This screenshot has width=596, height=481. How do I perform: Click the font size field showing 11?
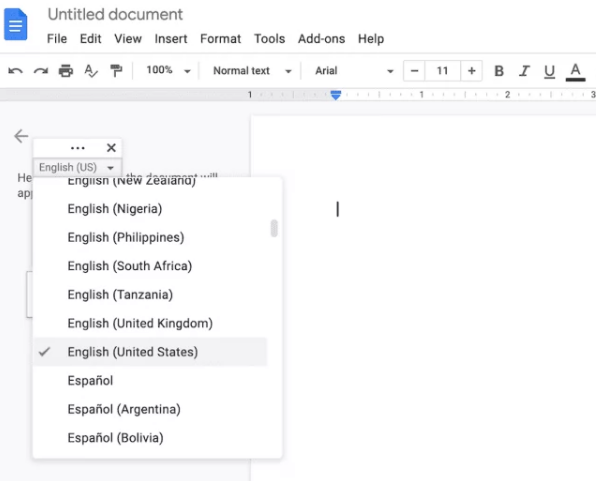pos(442,71)
